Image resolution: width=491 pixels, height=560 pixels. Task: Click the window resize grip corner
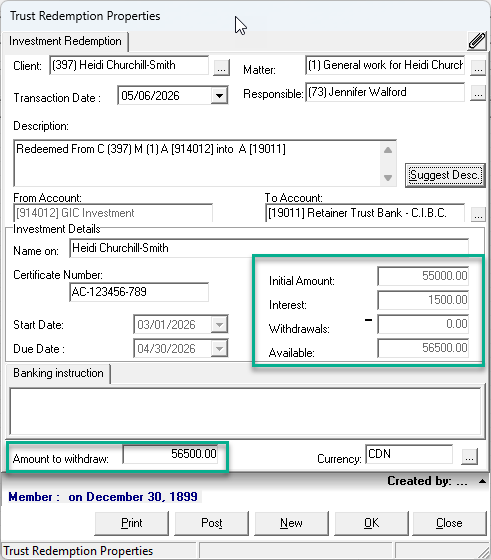[x=484, y=553]
